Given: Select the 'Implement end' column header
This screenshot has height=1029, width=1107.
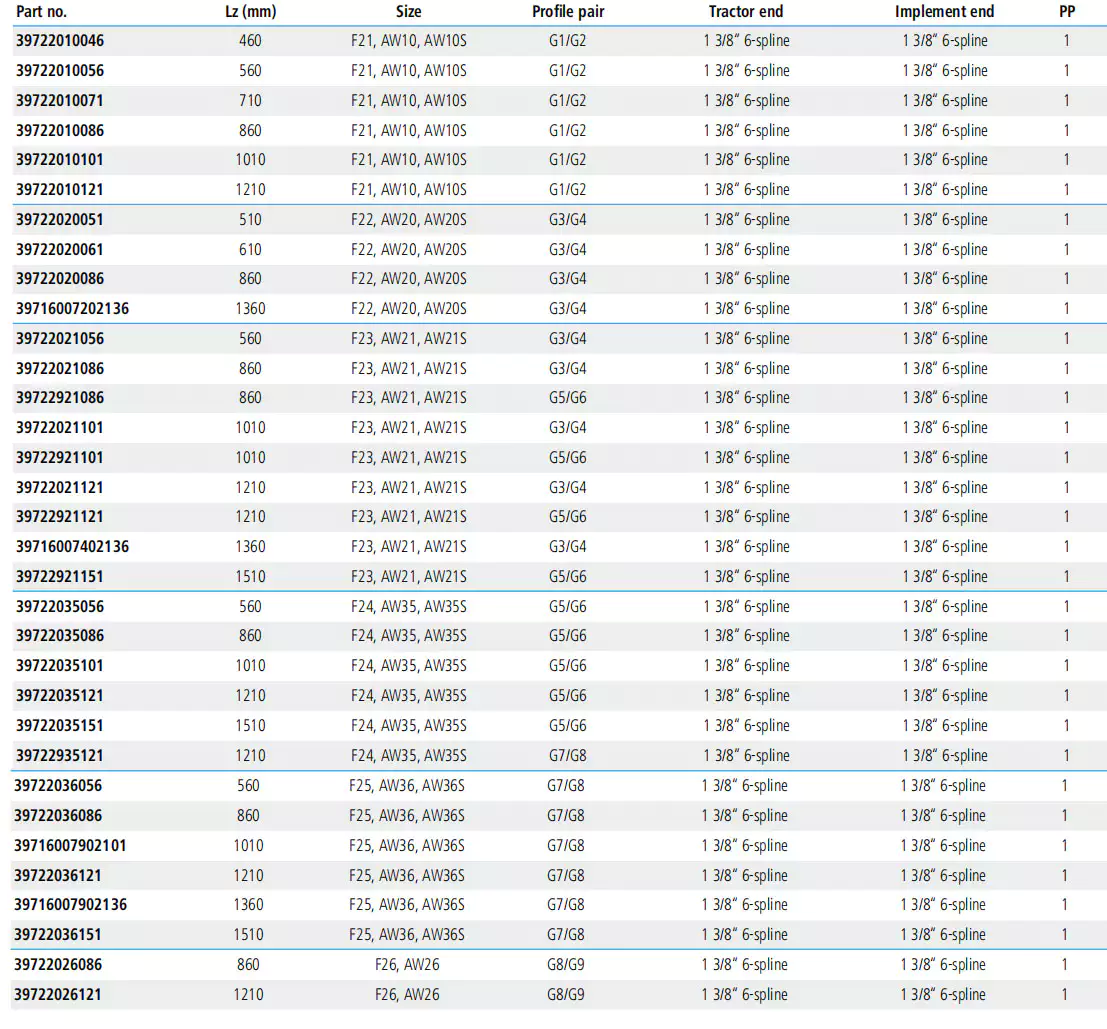Looking at the screenshot, I should [944, 12].
